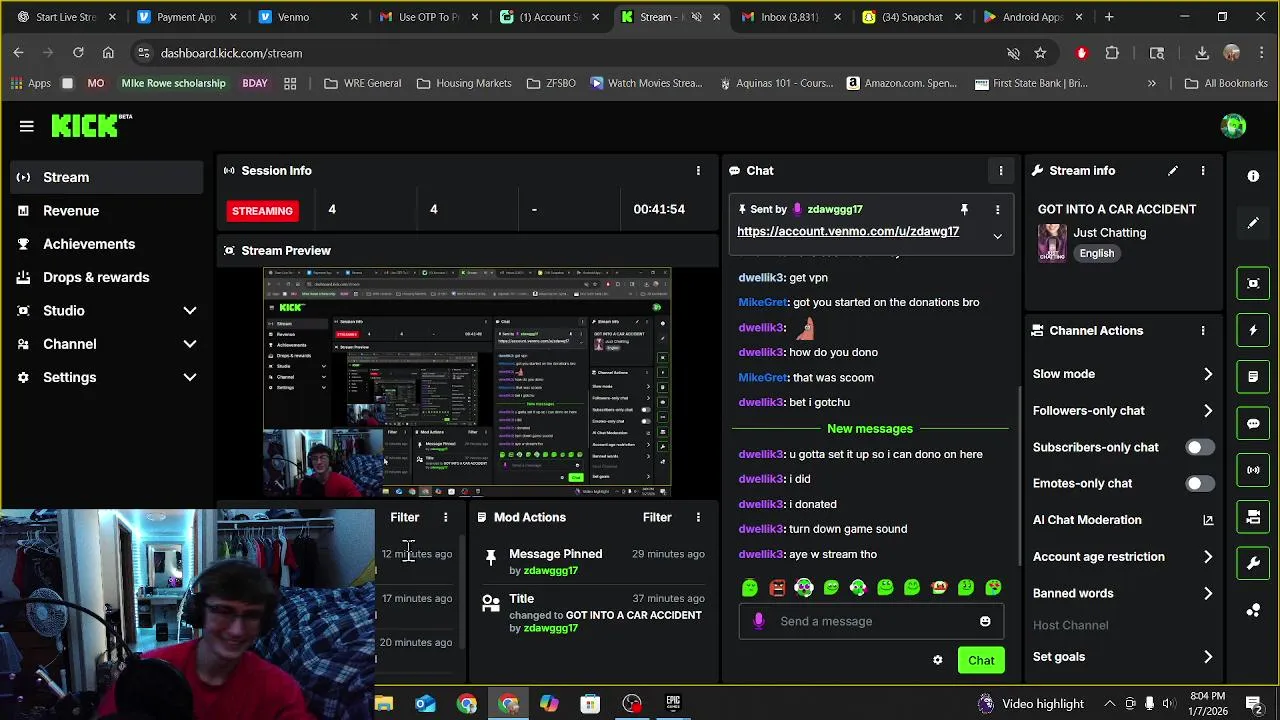Image resolution: width=1280 pixels, height=720 pixels.
Task: Click MikeGret on 'that was scoom' message
Action: (763, 378)
